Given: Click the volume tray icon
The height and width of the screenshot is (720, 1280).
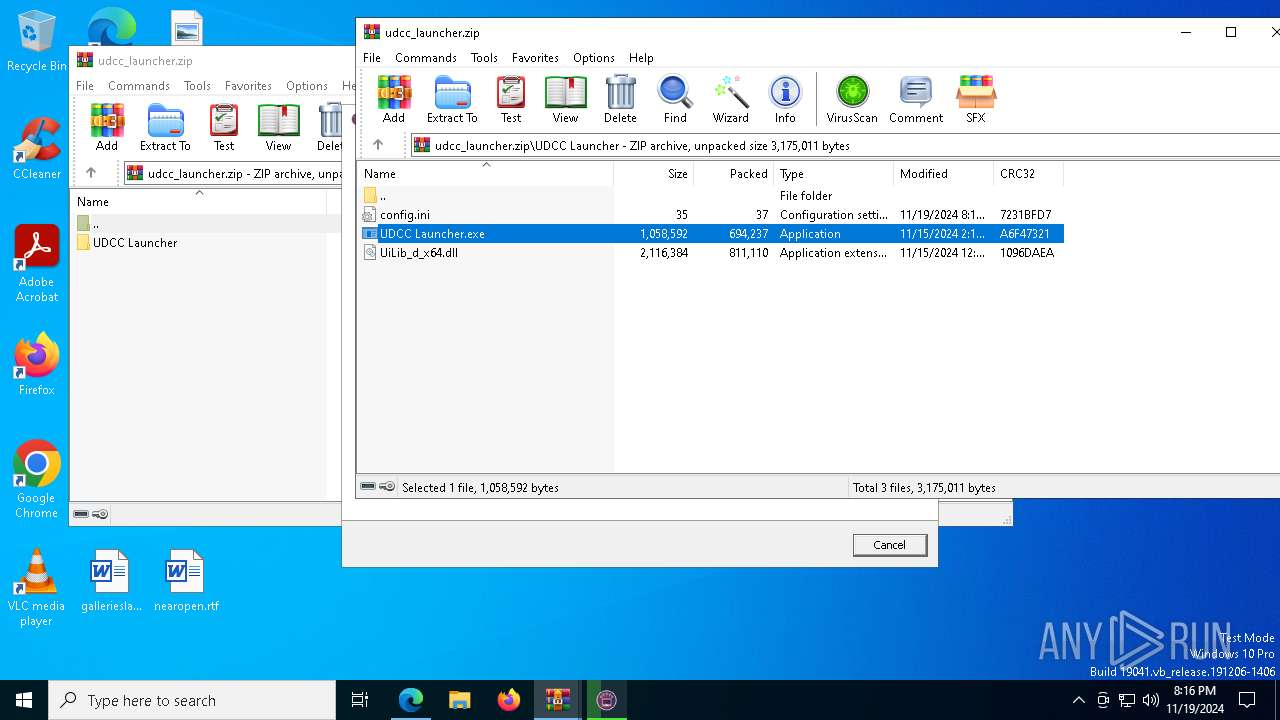Looking at the screenshot, I should [x=1150, y=700].
